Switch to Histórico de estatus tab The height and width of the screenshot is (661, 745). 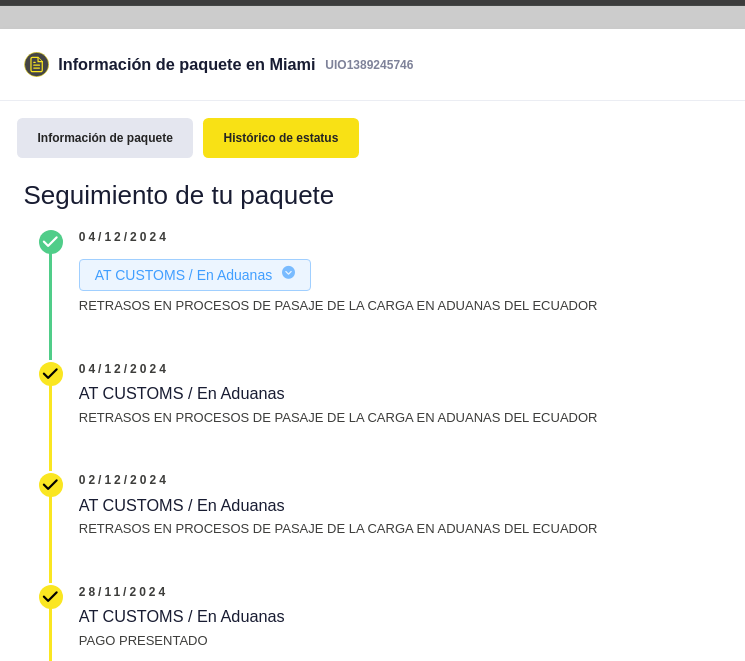[281, 138]
